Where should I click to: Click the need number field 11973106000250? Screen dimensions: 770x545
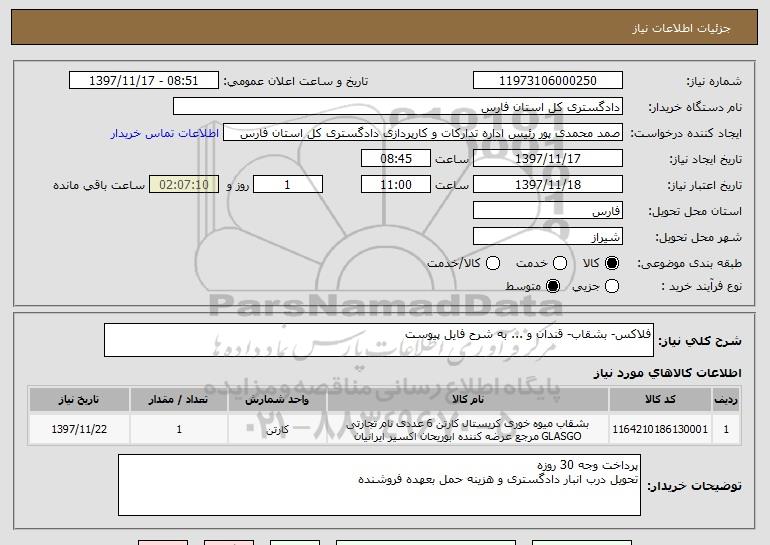click(x=548, y=81)
